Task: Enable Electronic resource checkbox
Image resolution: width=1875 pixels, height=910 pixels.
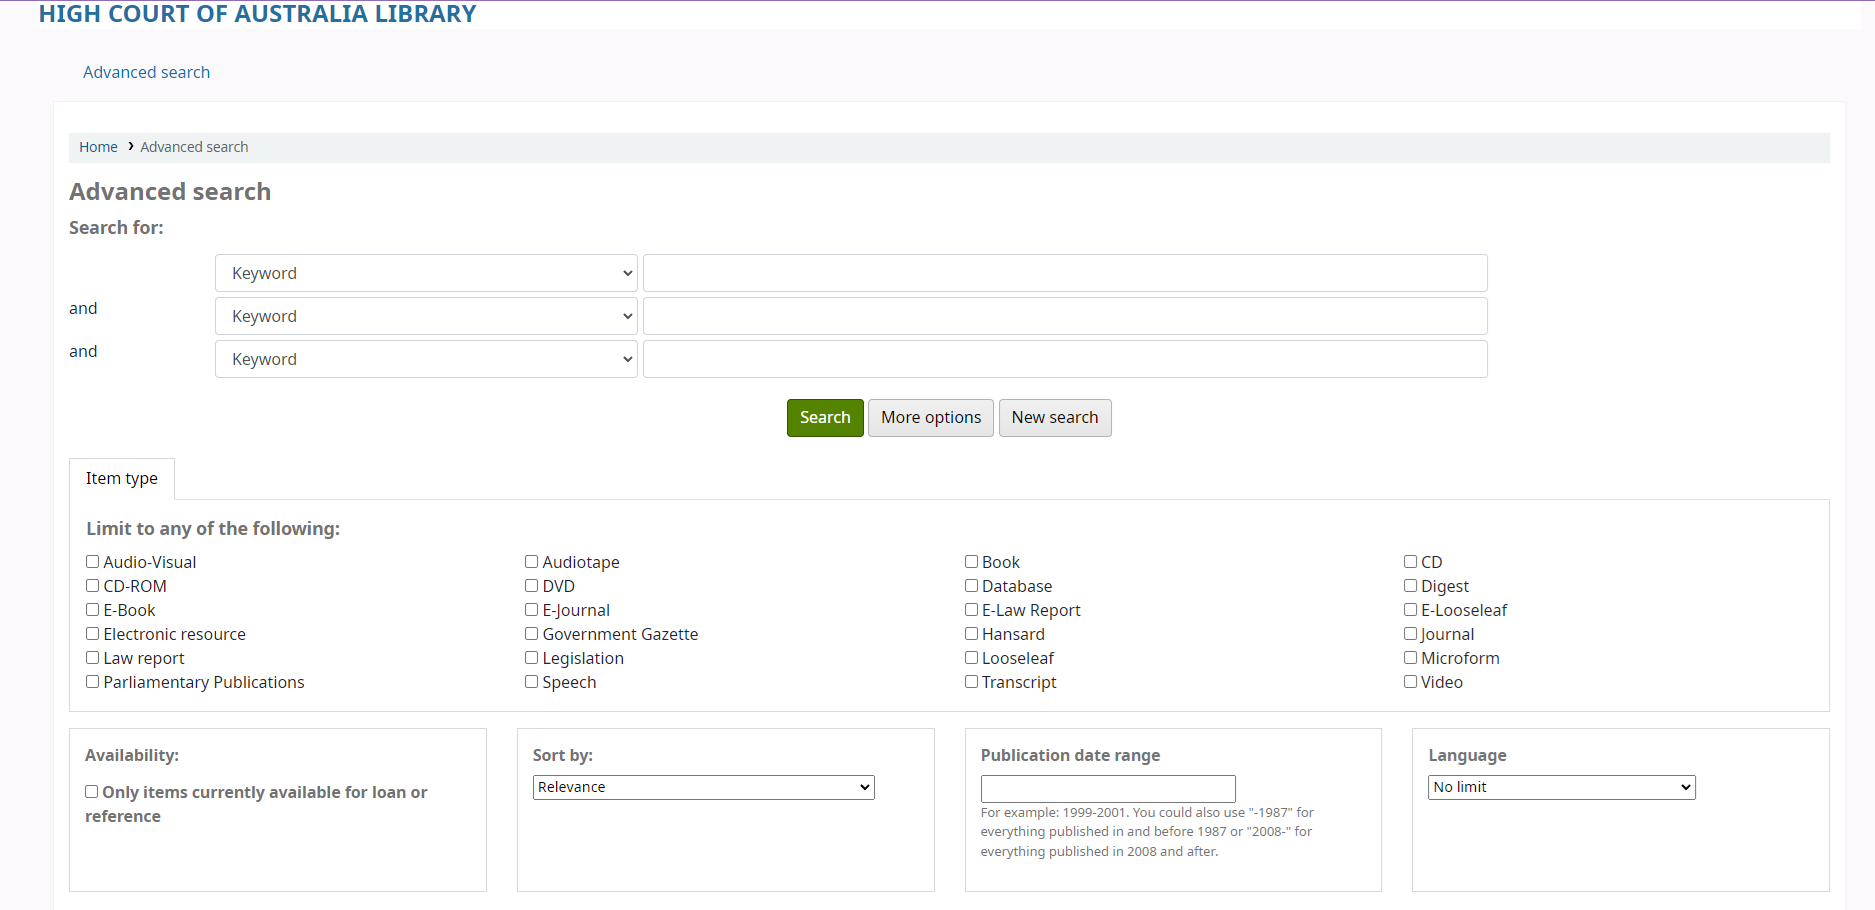Action: click(x=92, y=634)
